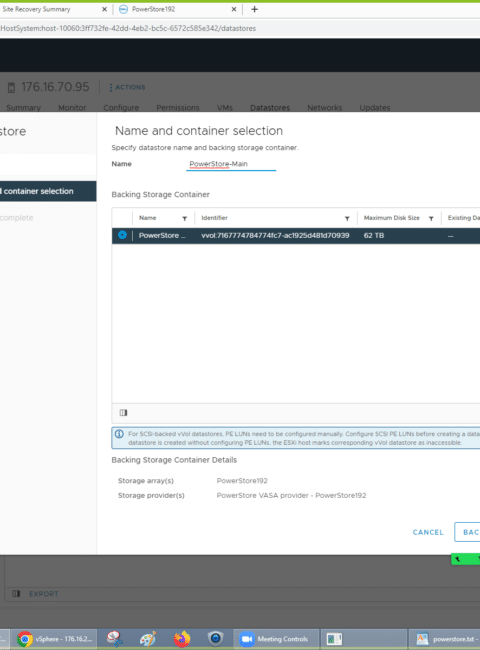Click the browser address bar URL
The image size is (480, 650).
pos(128,29)
